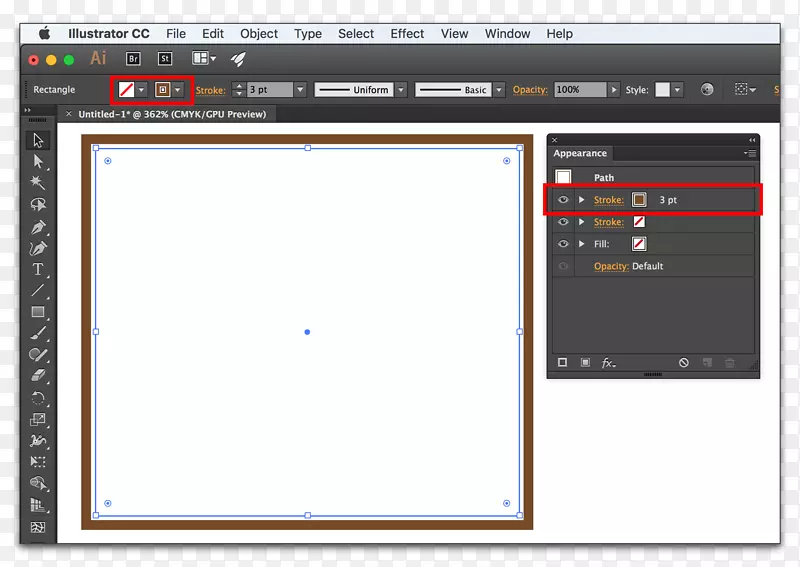Screen dimensions: 800x567
Task: Open Adobe Stock with St icon
Action: coord(165,59)
